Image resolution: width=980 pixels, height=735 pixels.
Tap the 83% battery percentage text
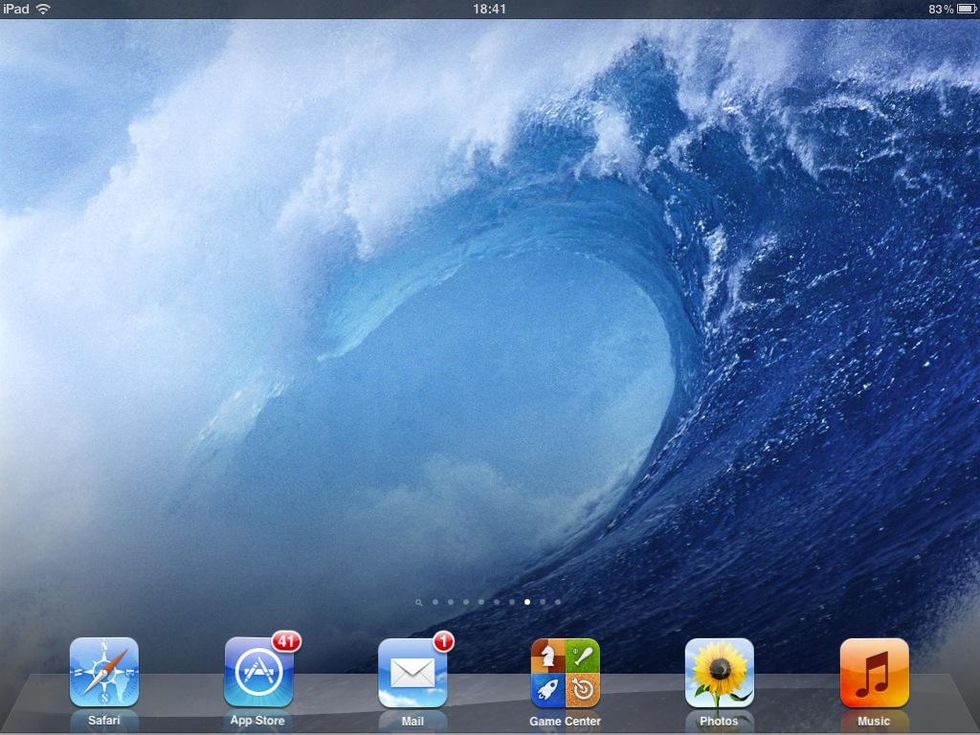[x=940, y=9]
